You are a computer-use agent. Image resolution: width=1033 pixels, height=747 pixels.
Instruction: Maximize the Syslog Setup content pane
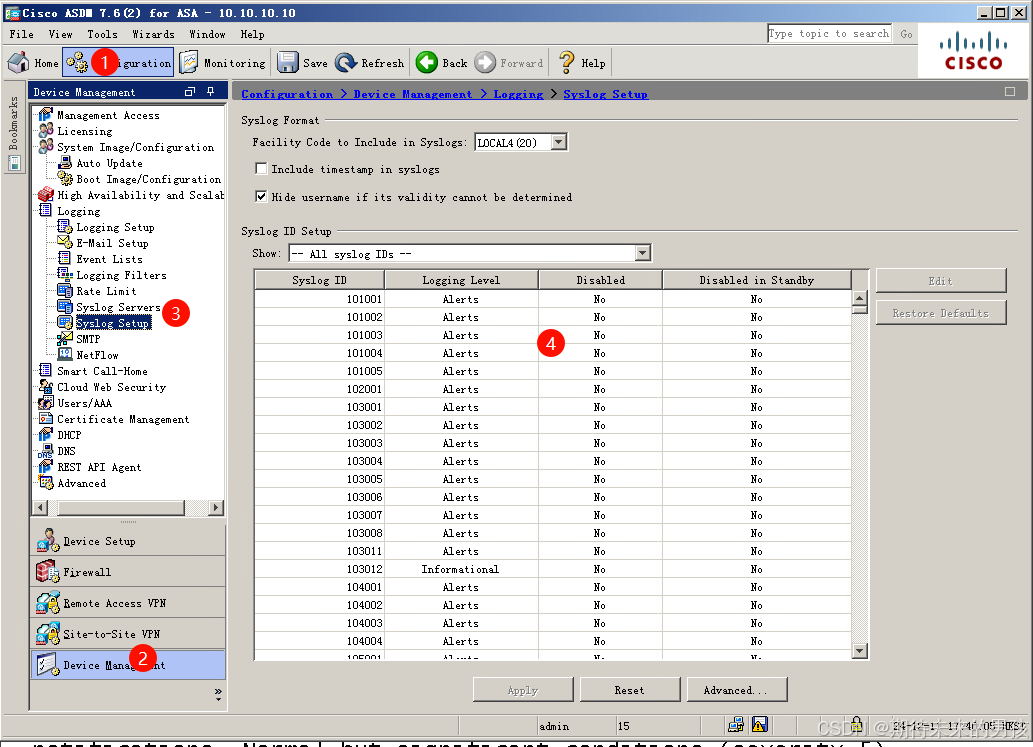[x=1010, y=92]
